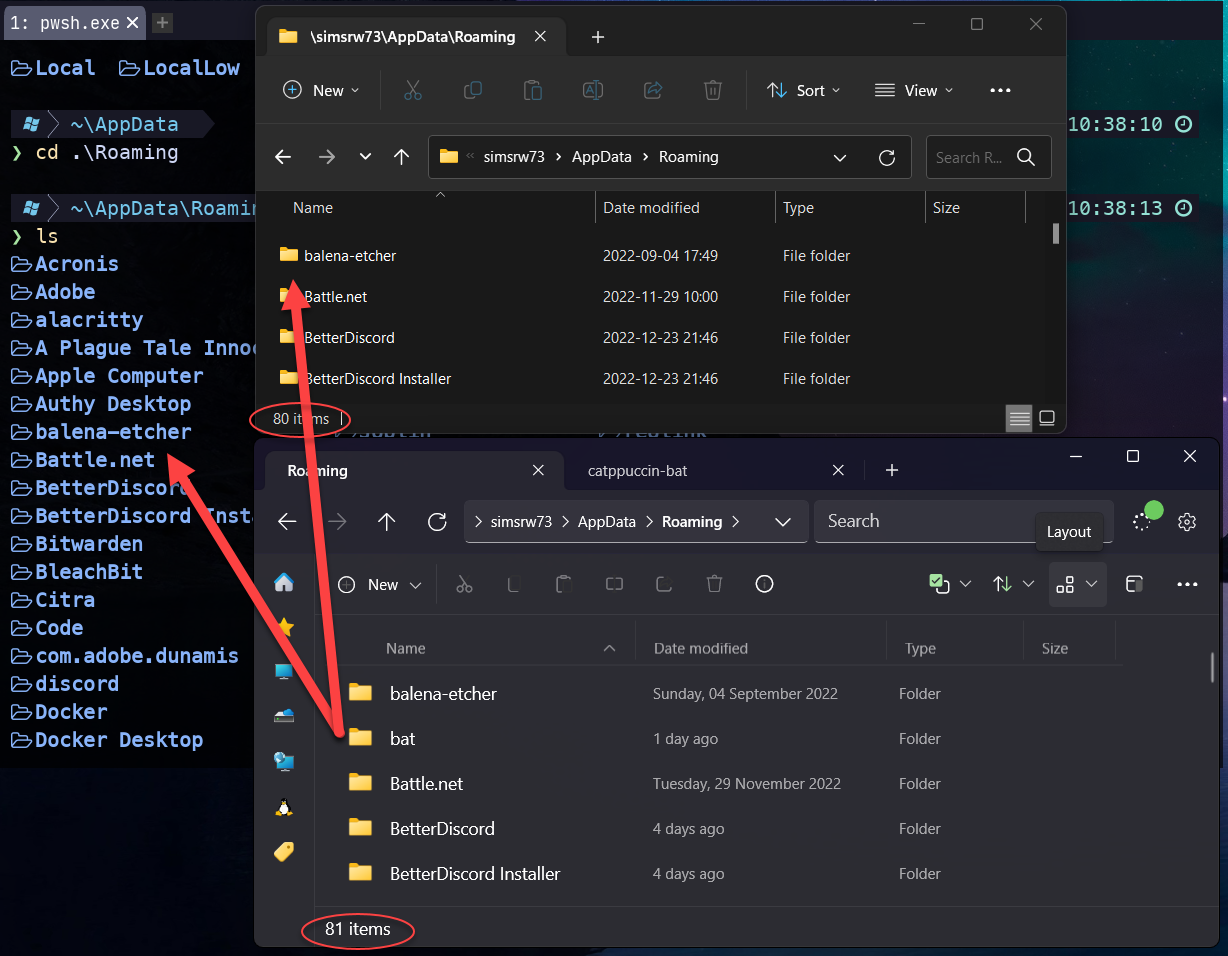Click simsrw73 breadcrumb in Explorer address bar
The height and width of the screenshot is (956, 1228).
pos(514,157)
